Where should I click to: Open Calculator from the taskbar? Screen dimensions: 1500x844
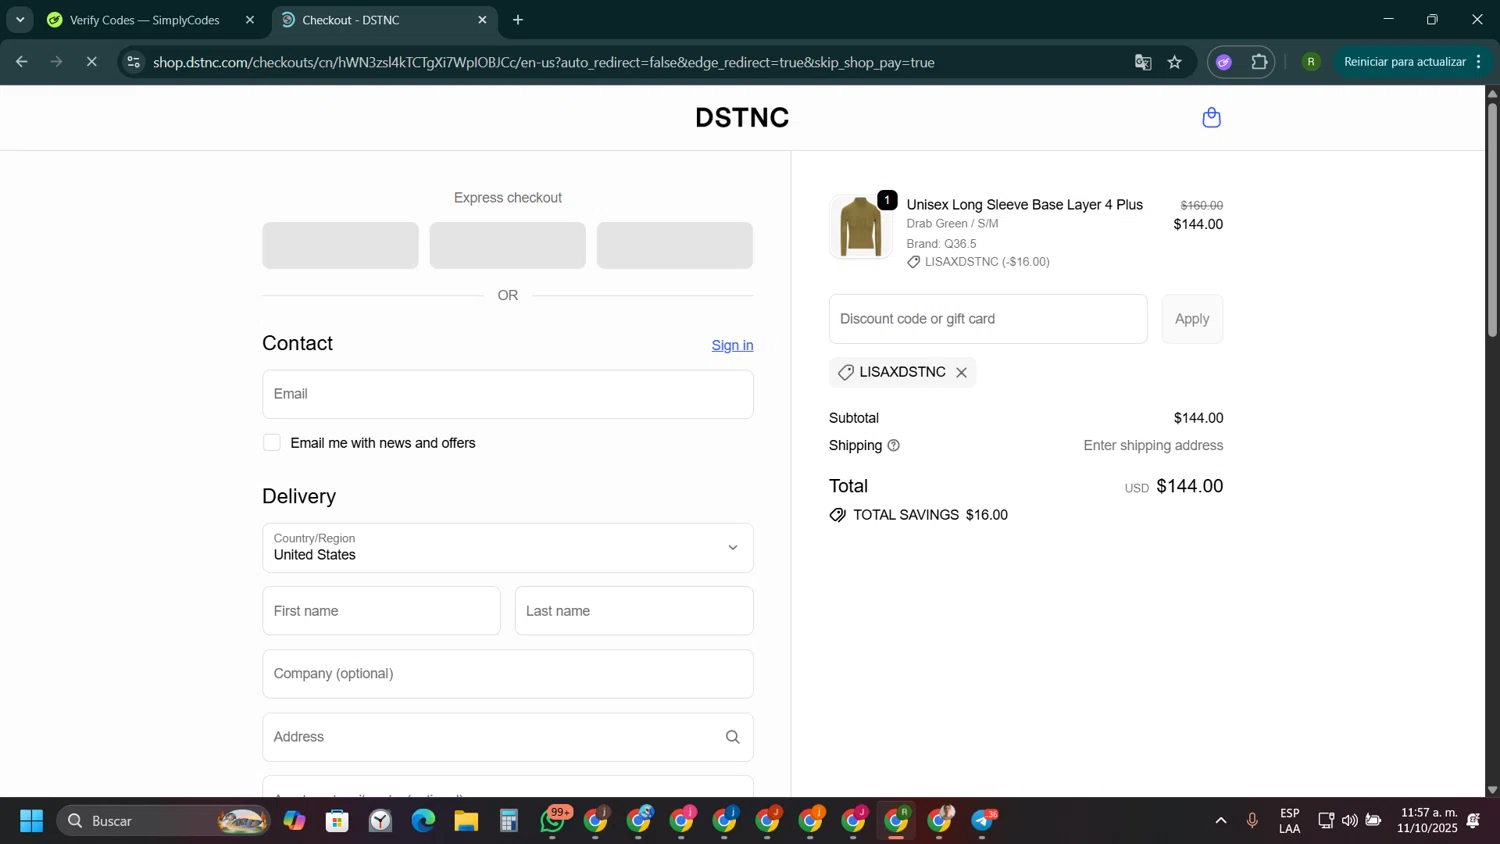[509, 821]
